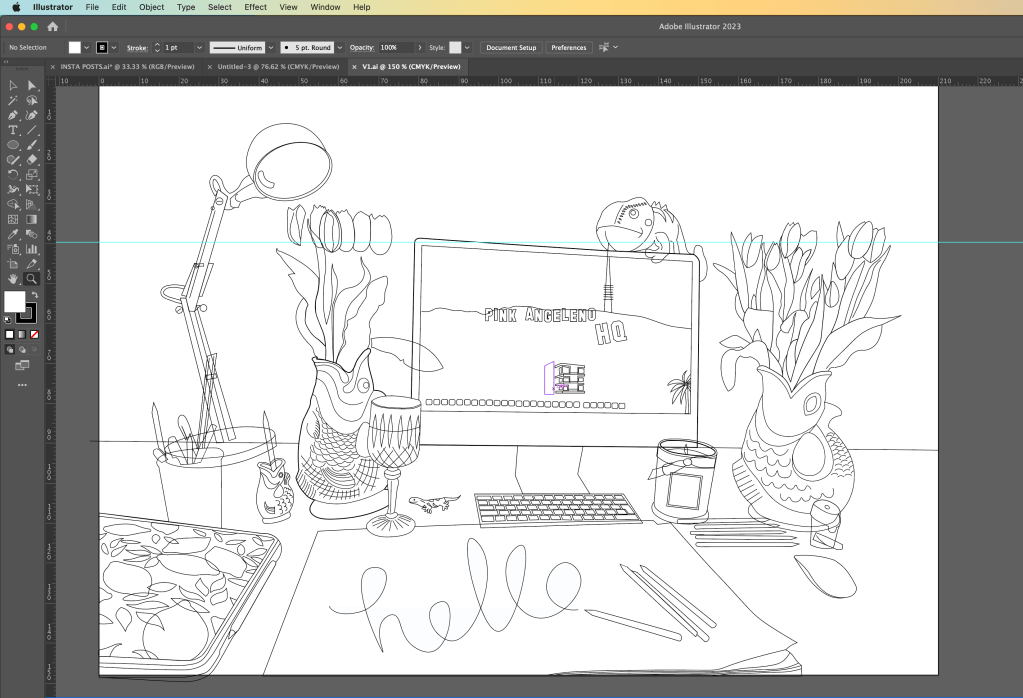Choose the Ellipse shape tool

click(13, 145)
